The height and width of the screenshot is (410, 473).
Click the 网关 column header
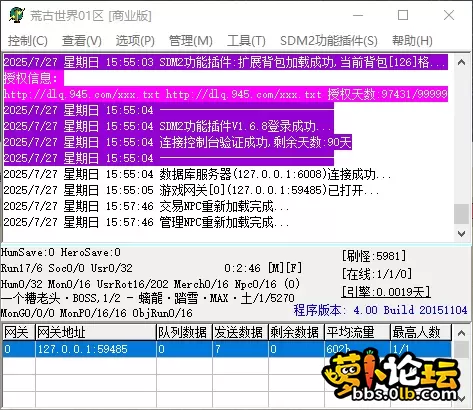[18, 332]
